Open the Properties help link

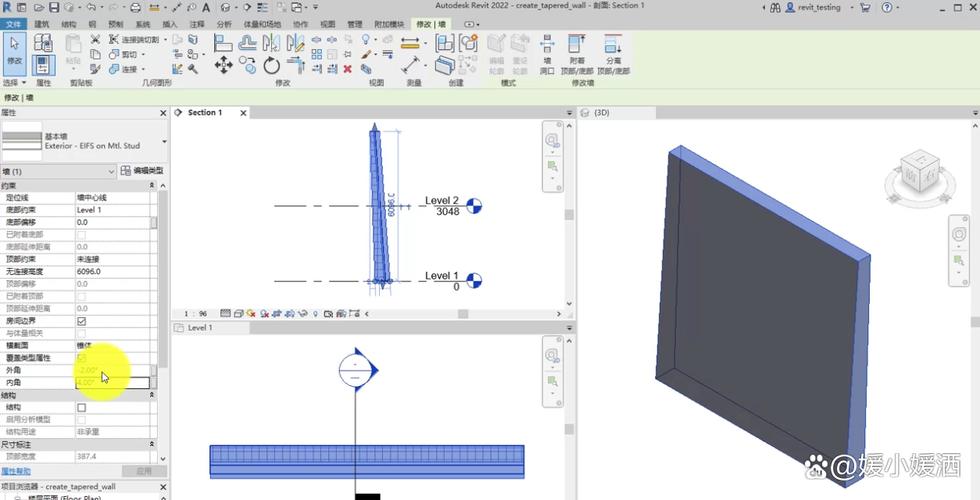tap(16, 470)
